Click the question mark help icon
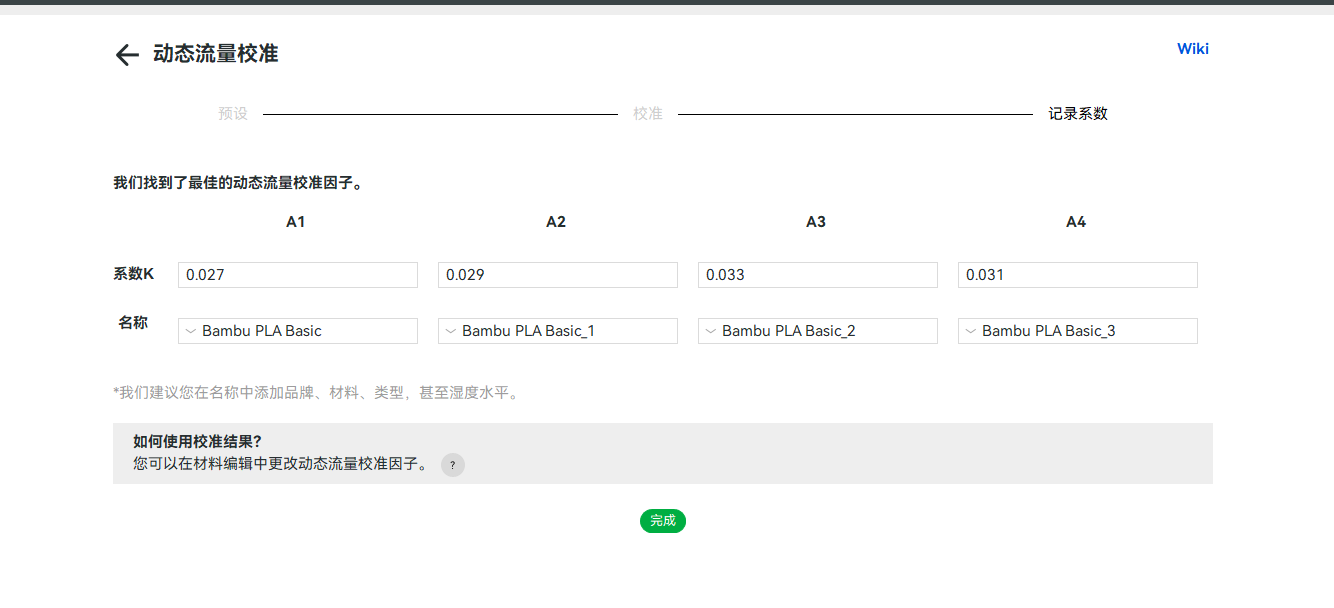1334x608 pixels. (x=453, y=465)
